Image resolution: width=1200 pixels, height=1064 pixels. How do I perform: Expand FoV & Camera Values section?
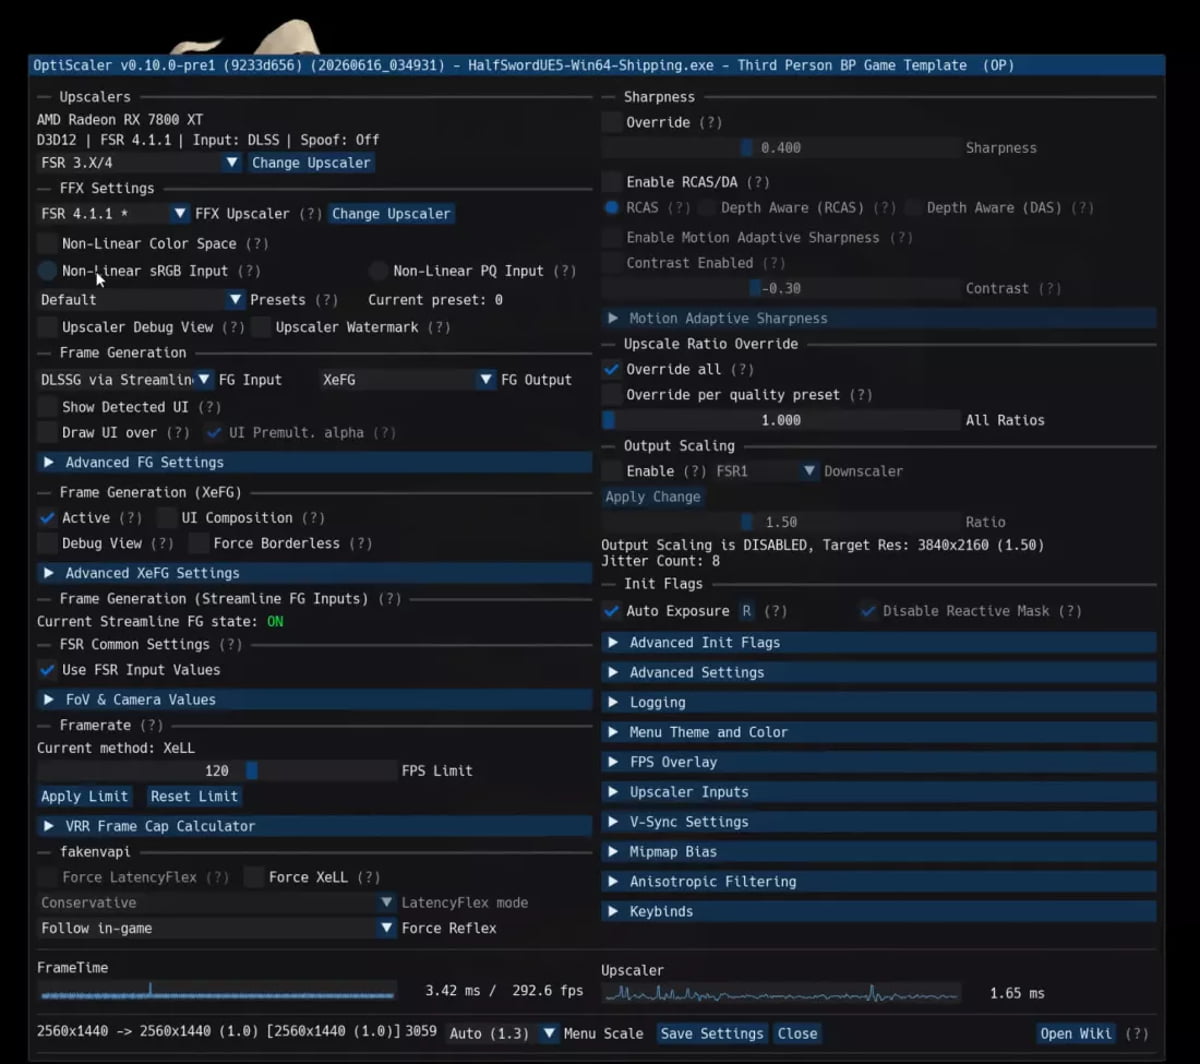click(x=315, y=699)
